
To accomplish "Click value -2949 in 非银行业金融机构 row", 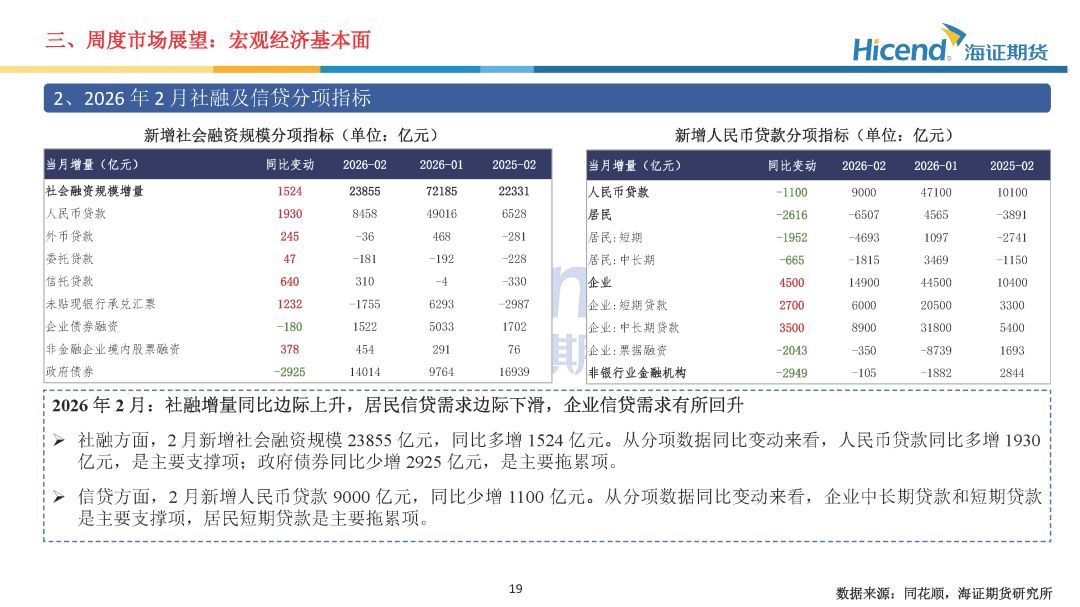I will (x=791, y=373).
